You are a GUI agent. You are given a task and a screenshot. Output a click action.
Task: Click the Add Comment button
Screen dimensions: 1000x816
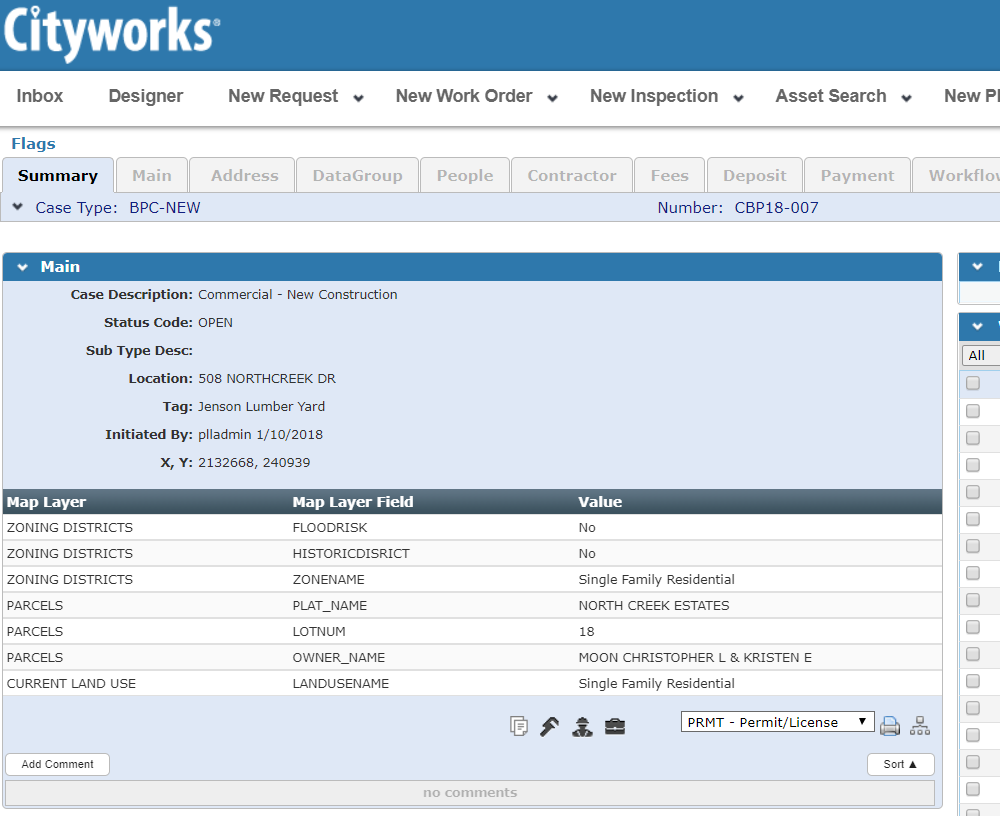click(58, 764)
